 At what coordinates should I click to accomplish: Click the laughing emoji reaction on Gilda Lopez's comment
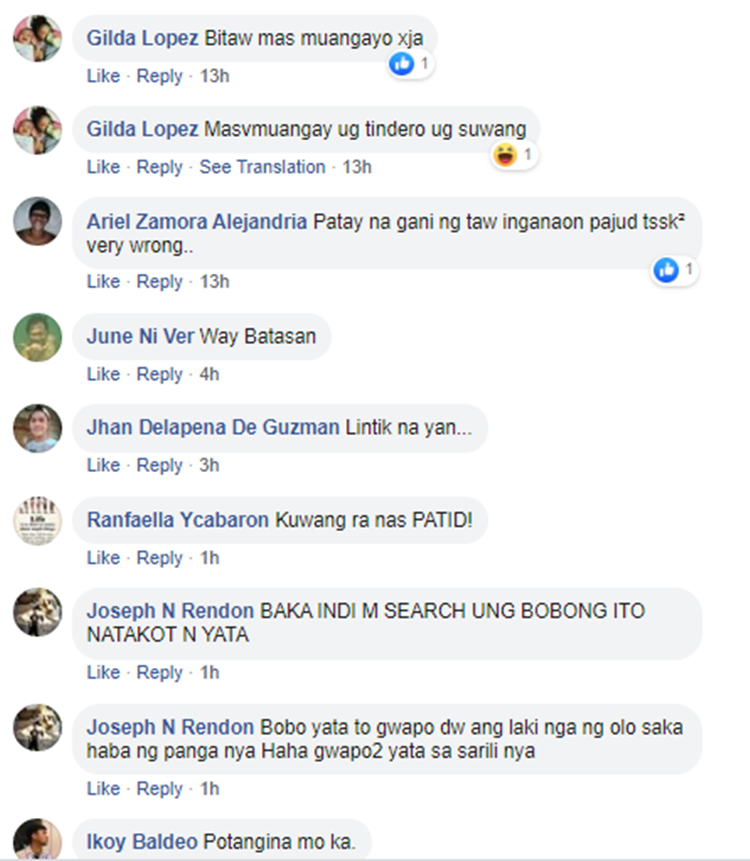(505, 154)
